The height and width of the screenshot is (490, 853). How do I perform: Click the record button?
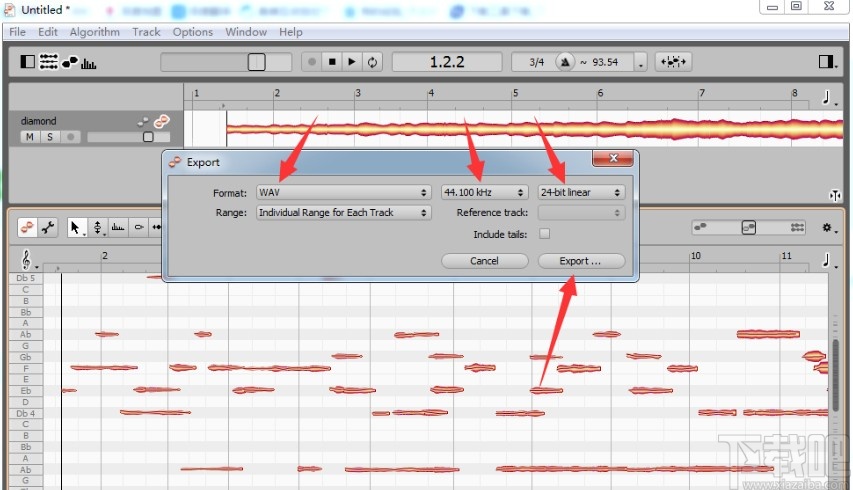click(312, 61)
